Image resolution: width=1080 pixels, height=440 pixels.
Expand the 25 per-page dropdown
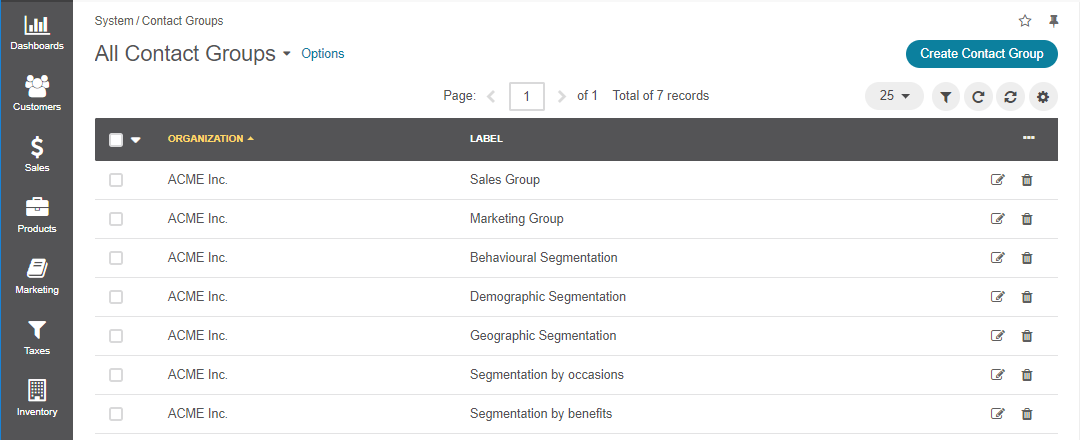click(894, 96)
